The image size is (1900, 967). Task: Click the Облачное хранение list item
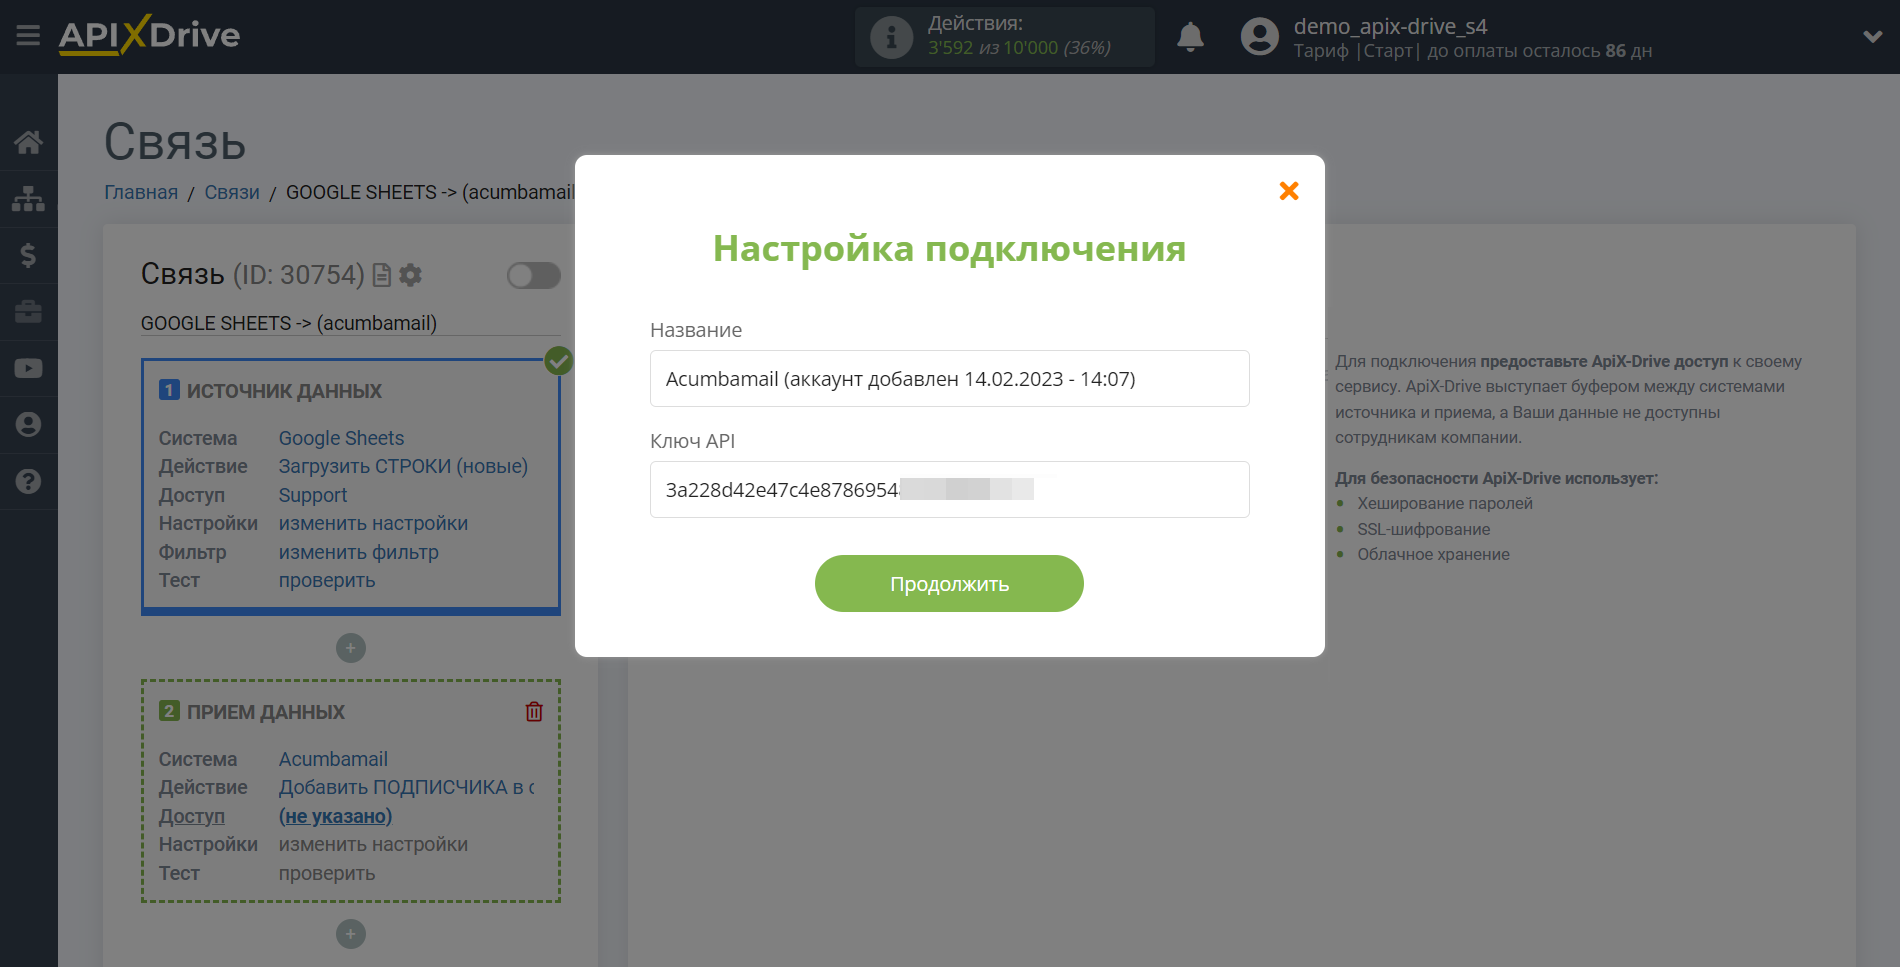point(1433,554)
